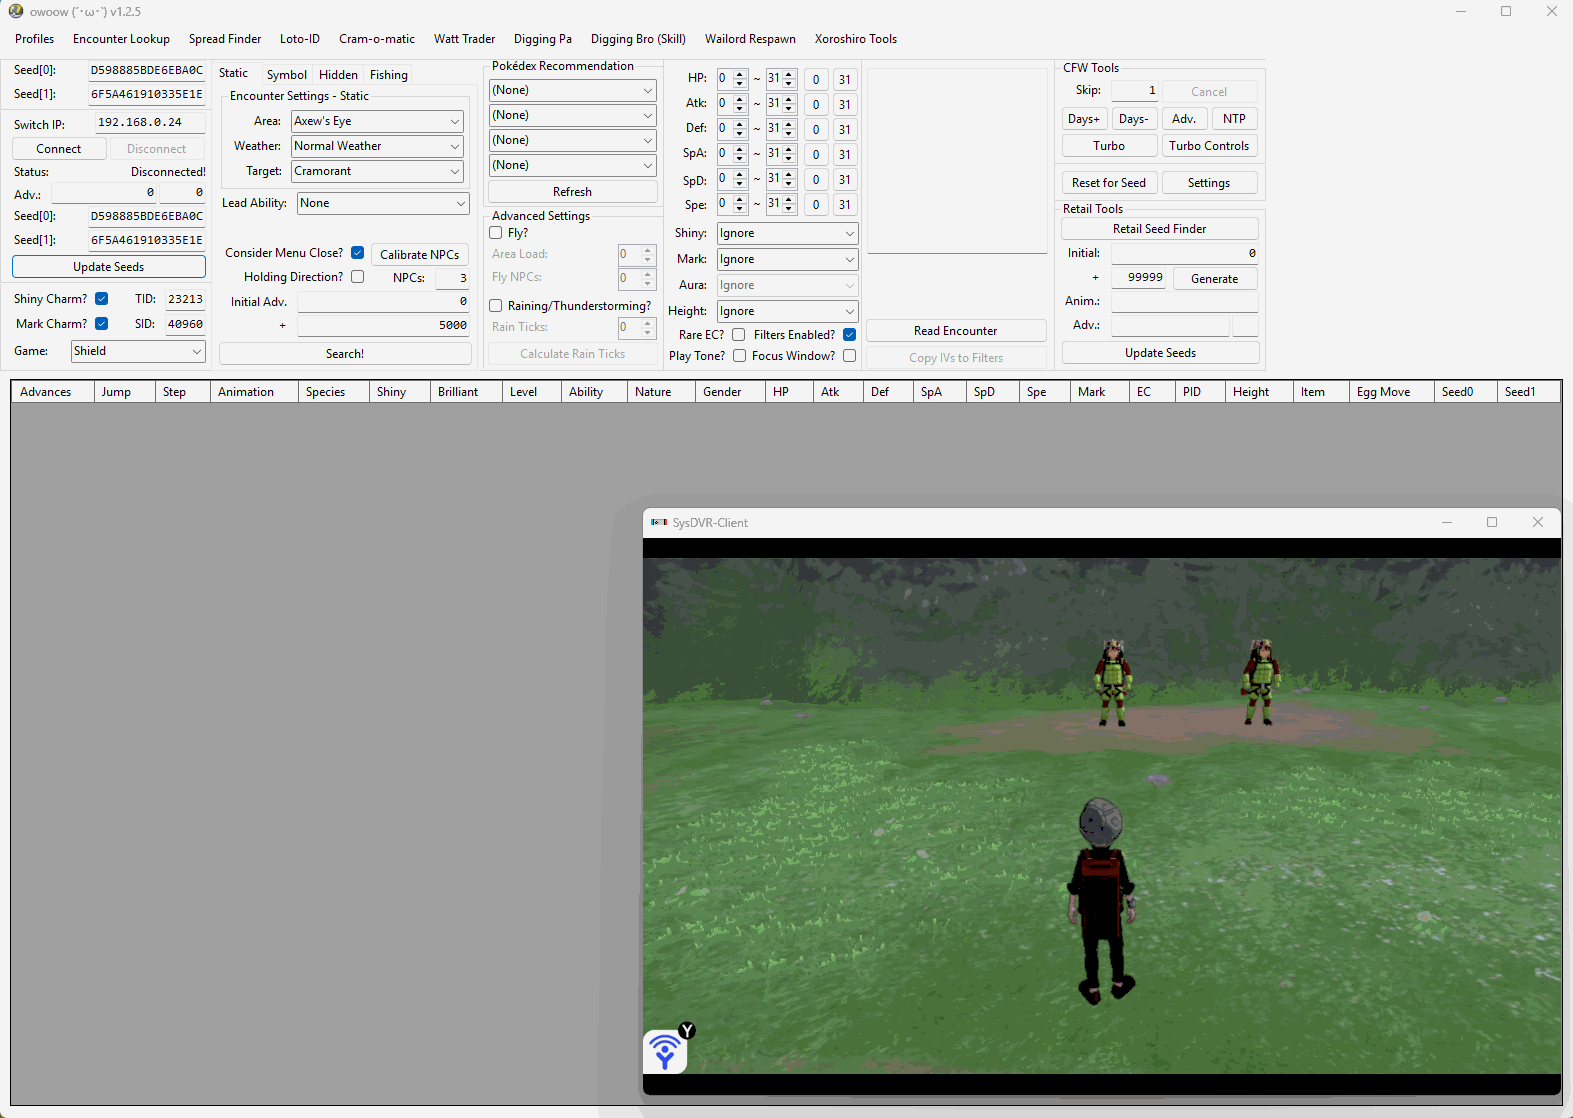Open the Spread Finder menu
Image resolution: width=1573 pixels, height=1118 pixels.
click(225, 39)
